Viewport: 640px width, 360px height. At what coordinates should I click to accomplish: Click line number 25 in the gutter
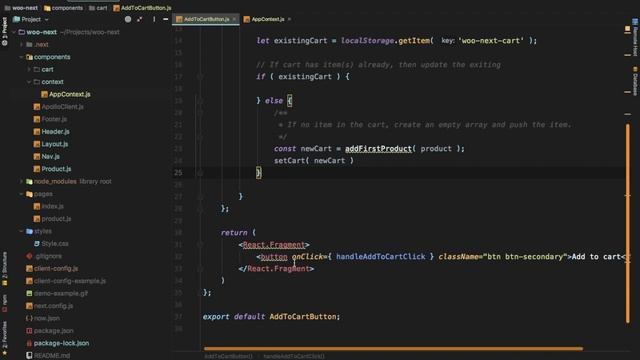coord(178,173)
